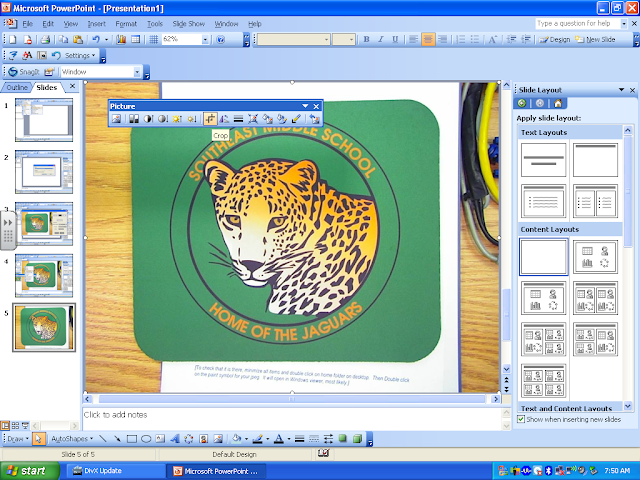
Task: Click Compress Pictures icon
Action: [253, 119]
